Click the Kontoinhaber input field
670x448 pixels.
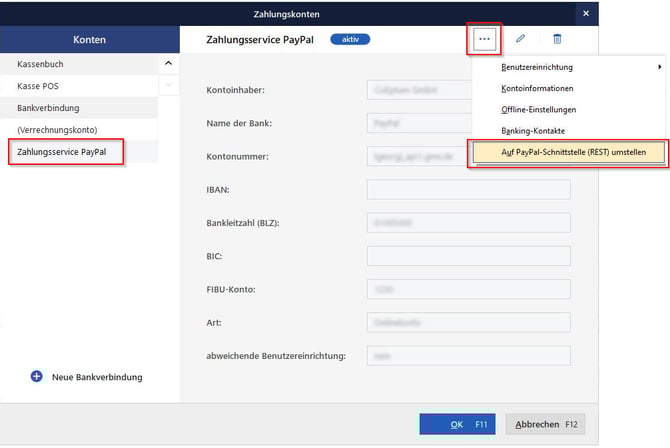click(419, 90)
